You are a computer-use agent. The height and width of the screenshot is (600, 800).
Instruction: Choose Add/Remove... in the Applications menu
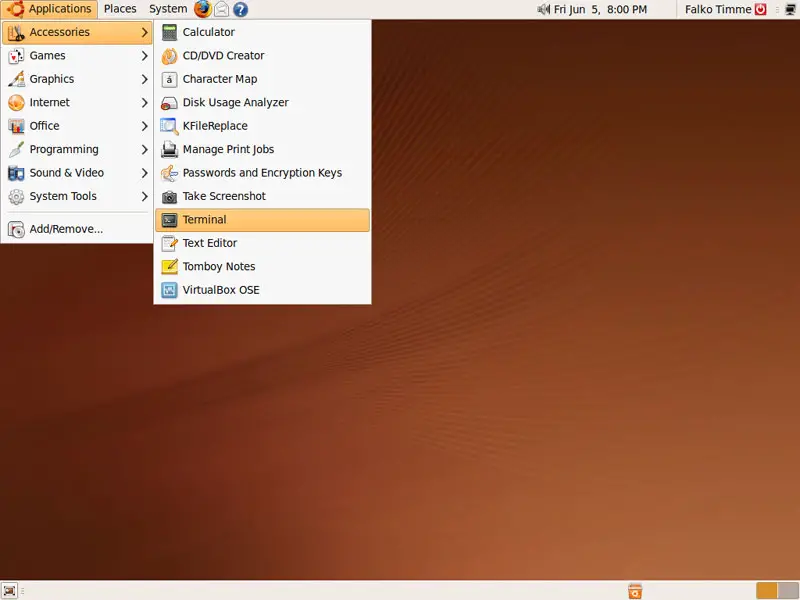(x=77, y=229)
